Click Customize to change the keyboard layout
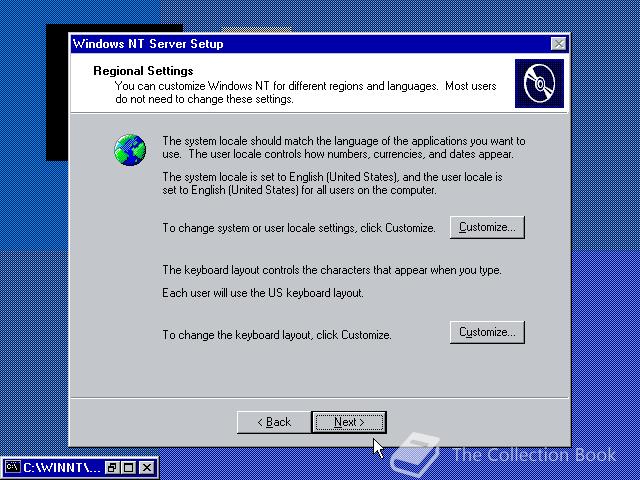Viewport: 640px width, 480px height. [487, 332]
